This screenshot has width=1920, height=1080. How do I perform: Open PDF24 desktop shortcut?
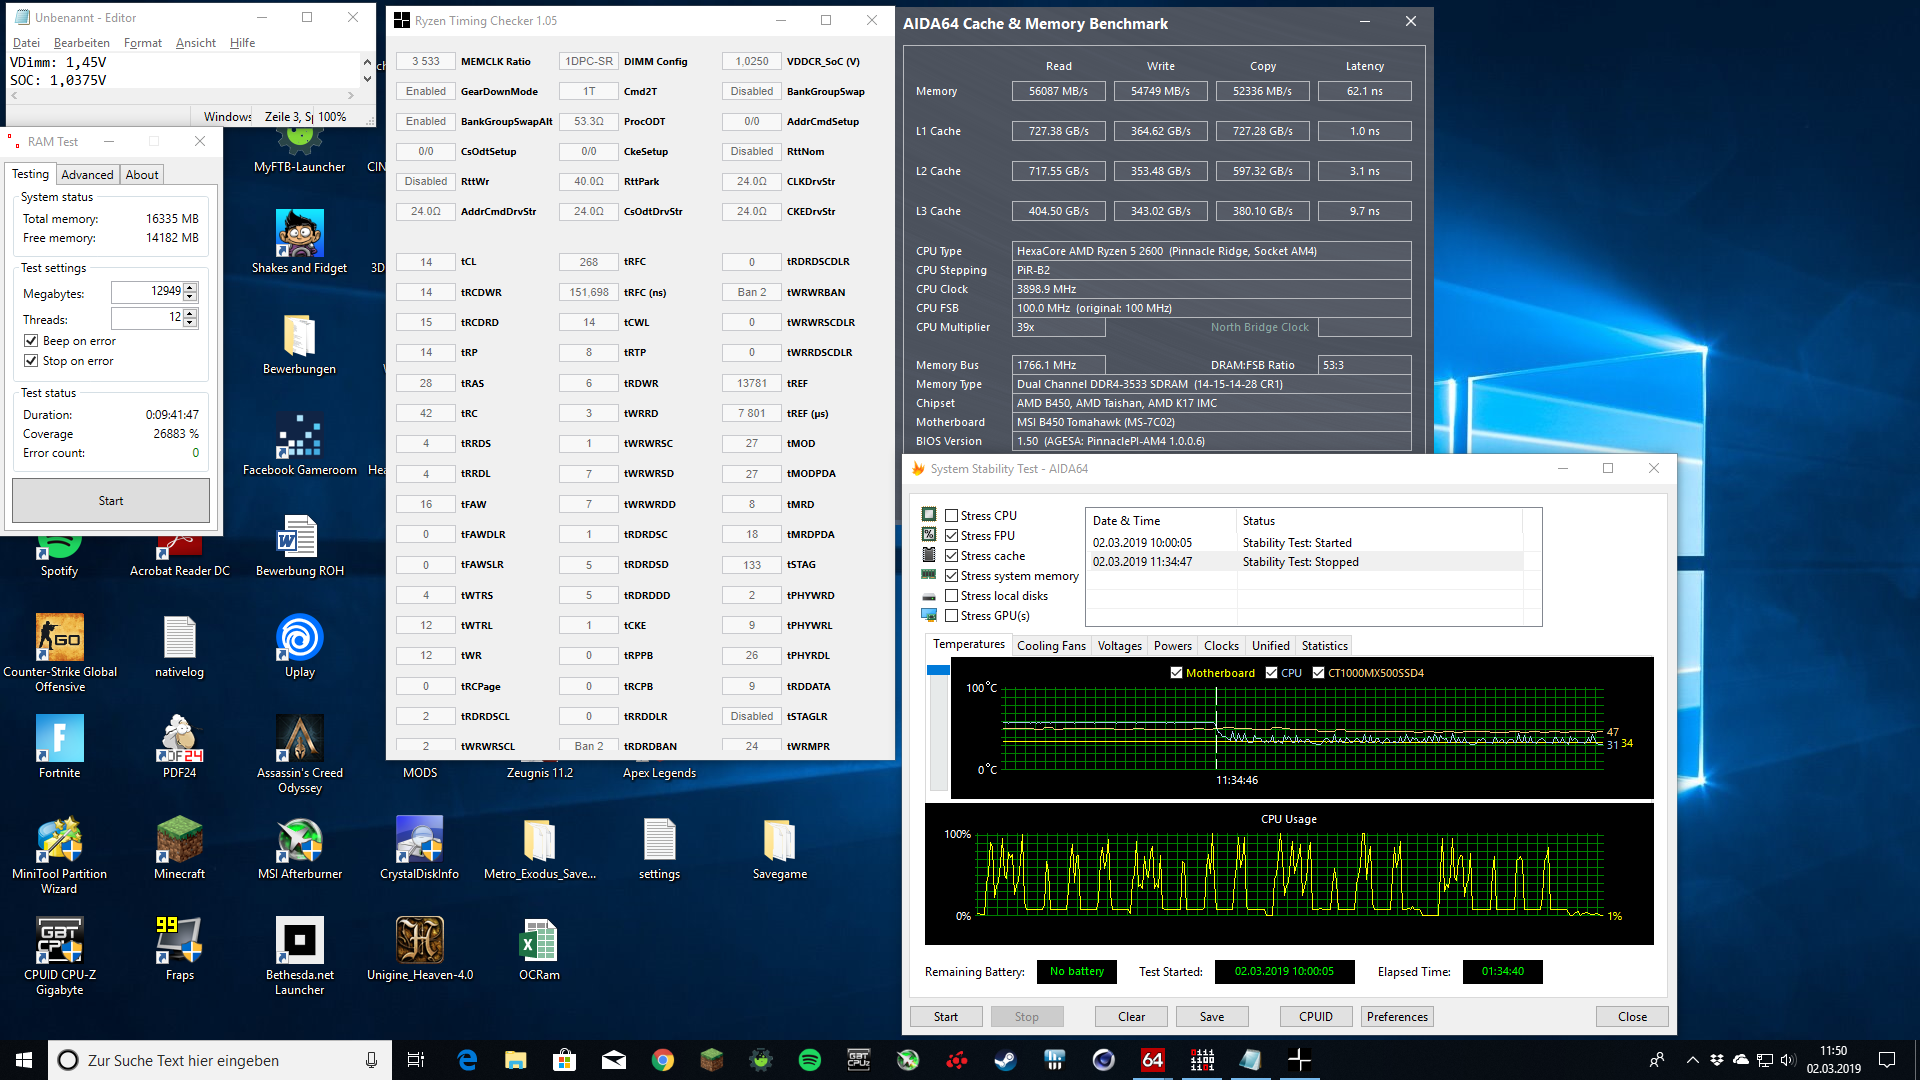pyautogui.click(x=180, y=746)
